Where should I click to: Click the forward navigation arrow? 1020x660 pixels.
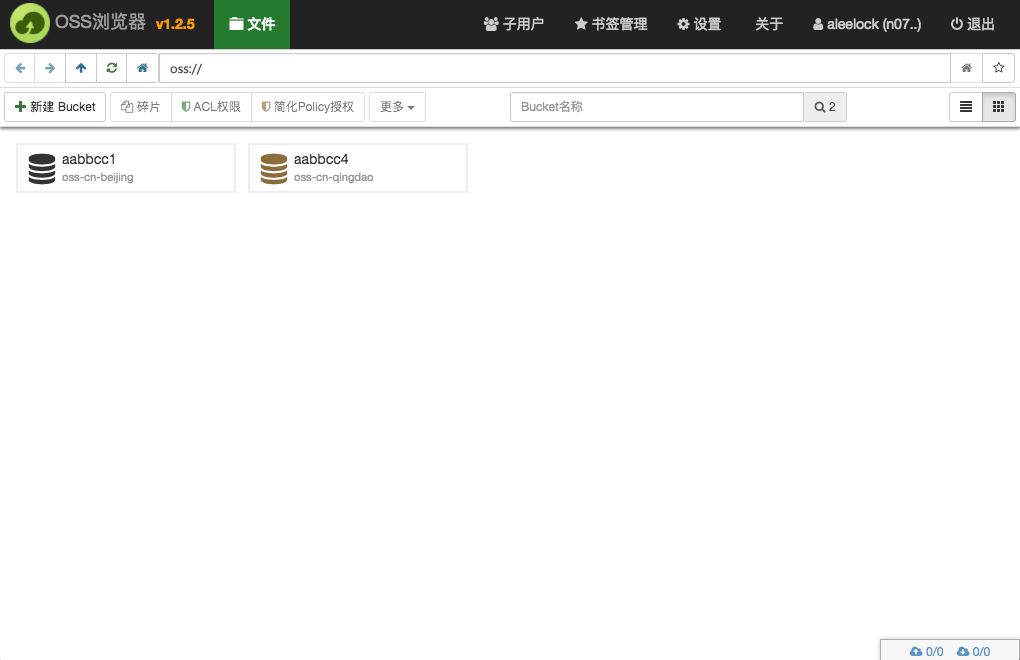pos(48,67)
